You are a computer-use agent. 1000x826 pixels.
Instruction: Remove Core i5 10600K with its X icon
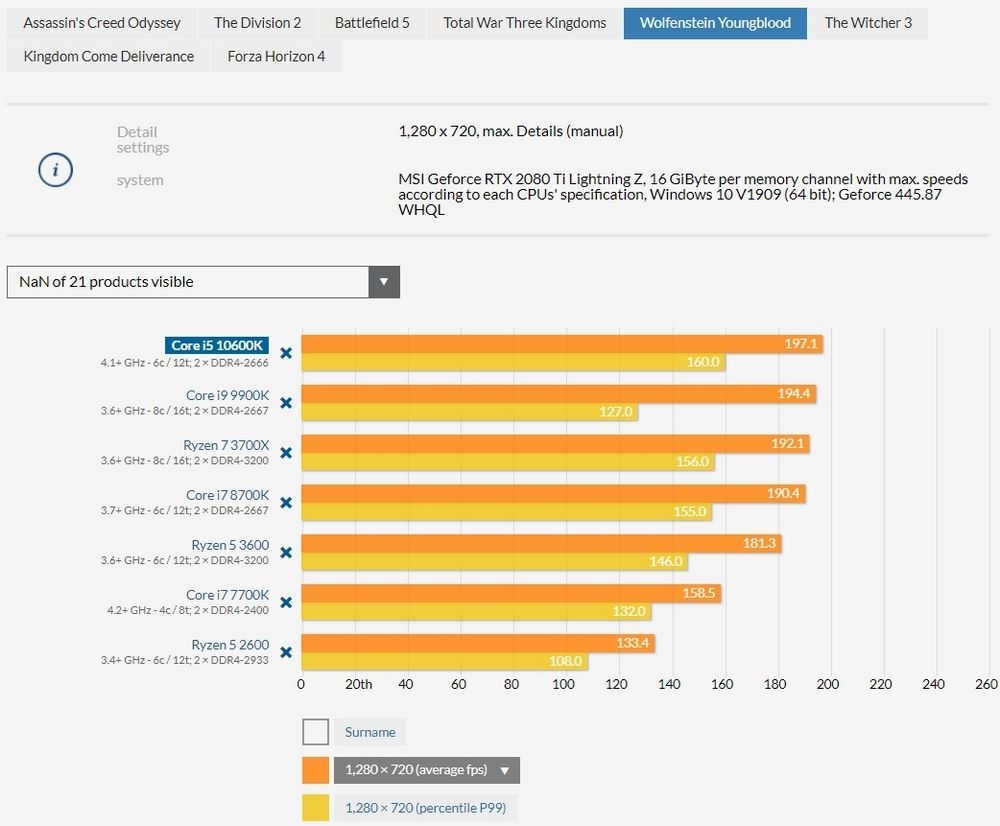pos(286,353)
